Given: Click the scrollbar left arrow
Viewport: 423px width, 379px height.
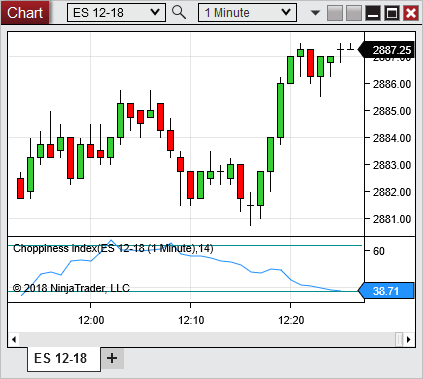Looking at the screenshot, I should 14,340.
